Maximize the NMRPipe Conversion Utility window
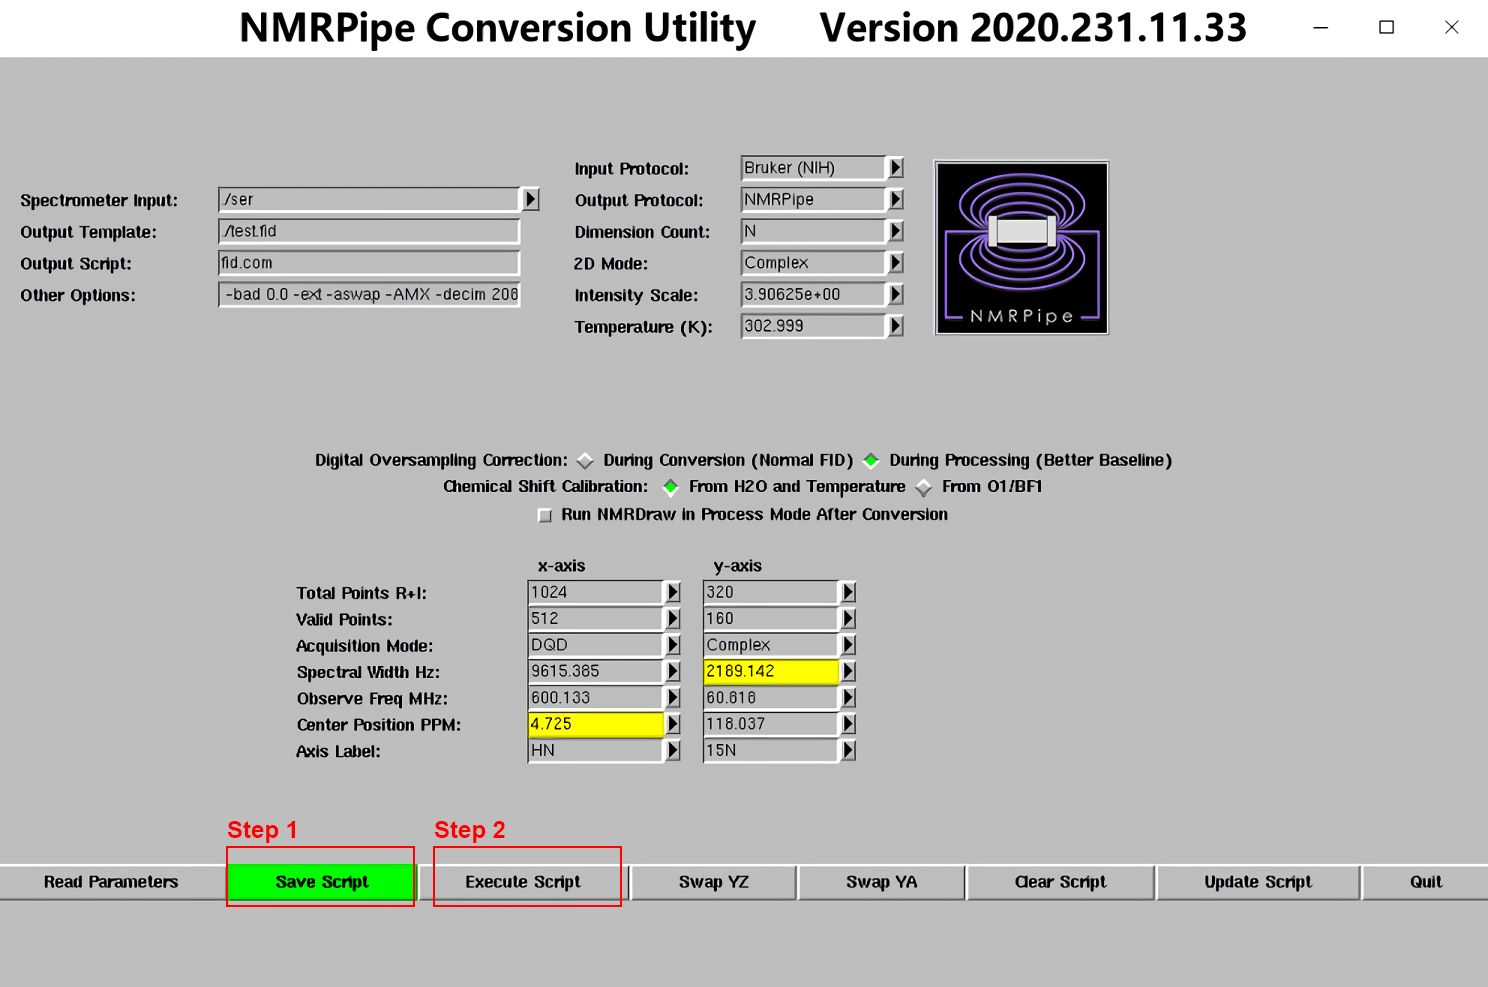 tap(1386, 27)
